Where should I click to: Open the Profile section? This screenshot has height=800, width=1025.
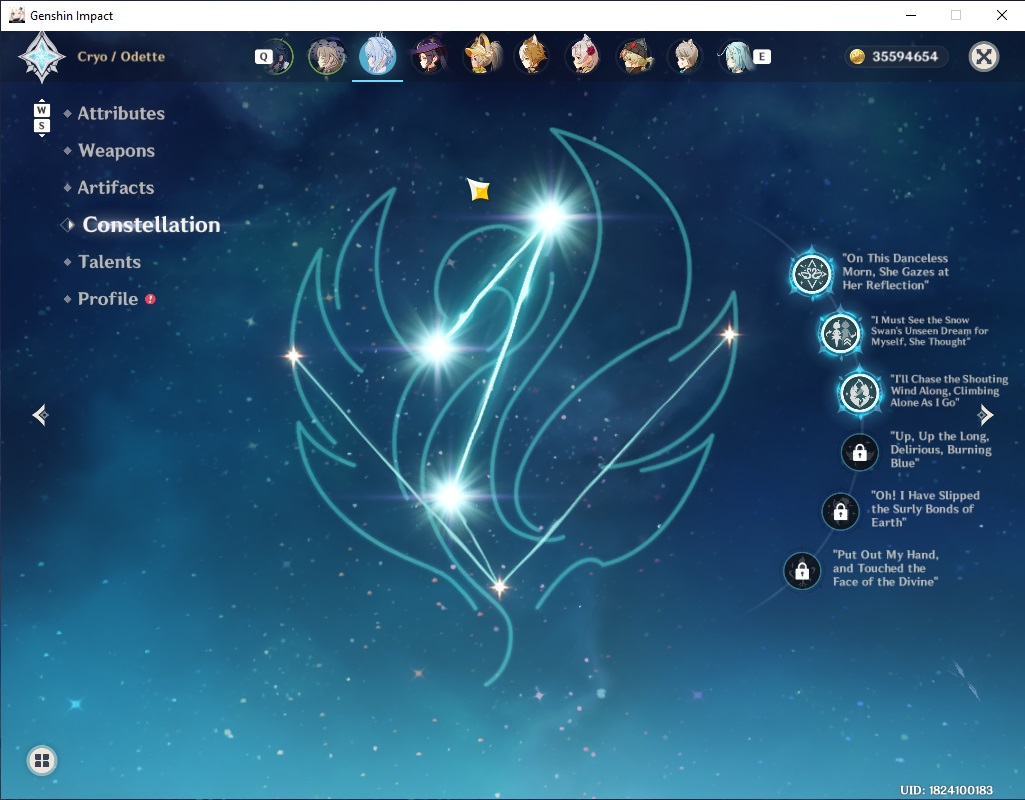[108, 299]
